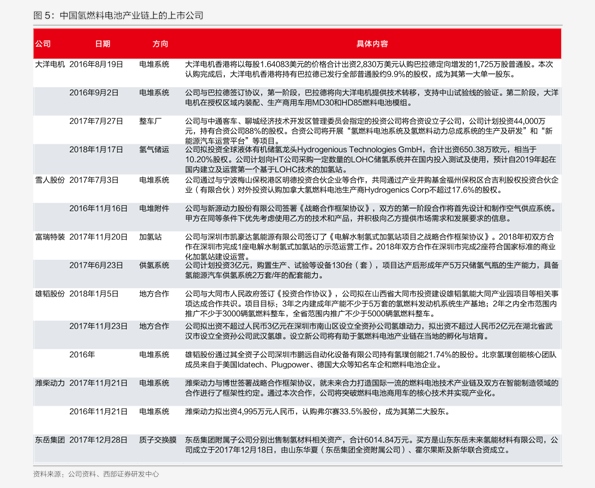This screenshot has width=595, height=488.
Task: Select the 大洋电机 company cell
Action: [x=50, y=64]
